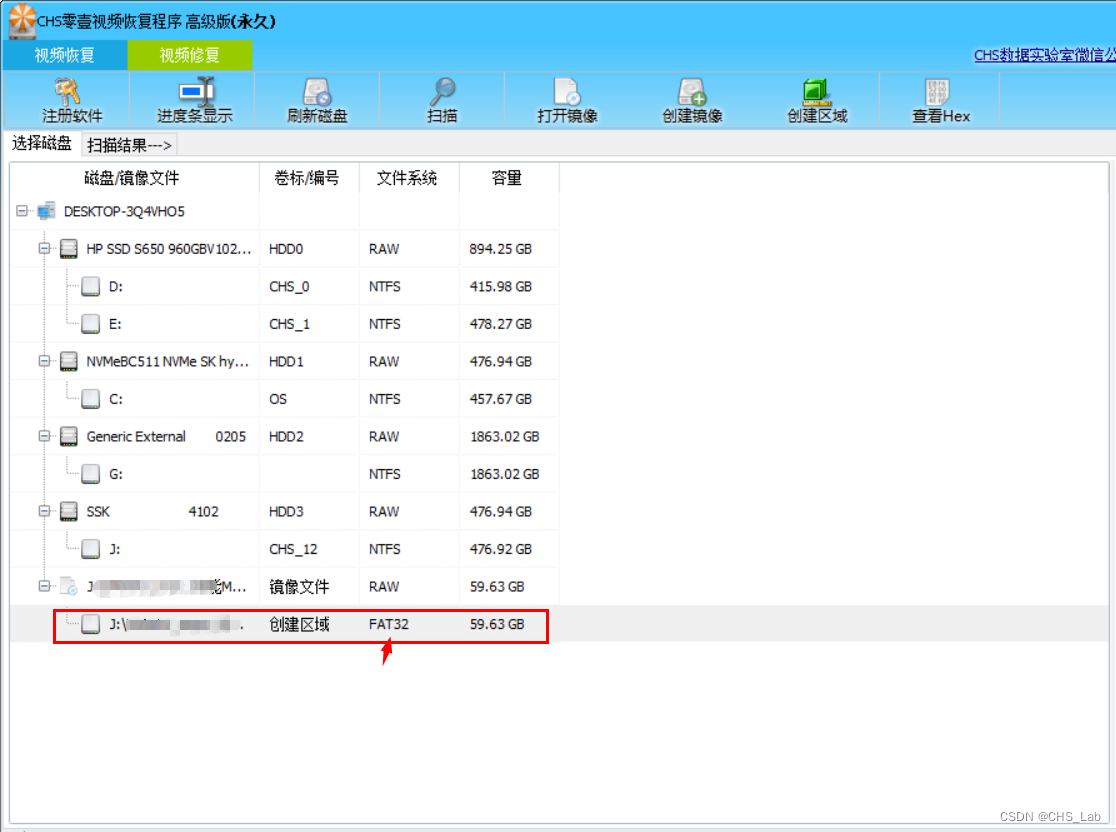This screenshot has width=1116, height=832.
Task: Switch to the 视频恢复 tab
Action: point(65,56)
